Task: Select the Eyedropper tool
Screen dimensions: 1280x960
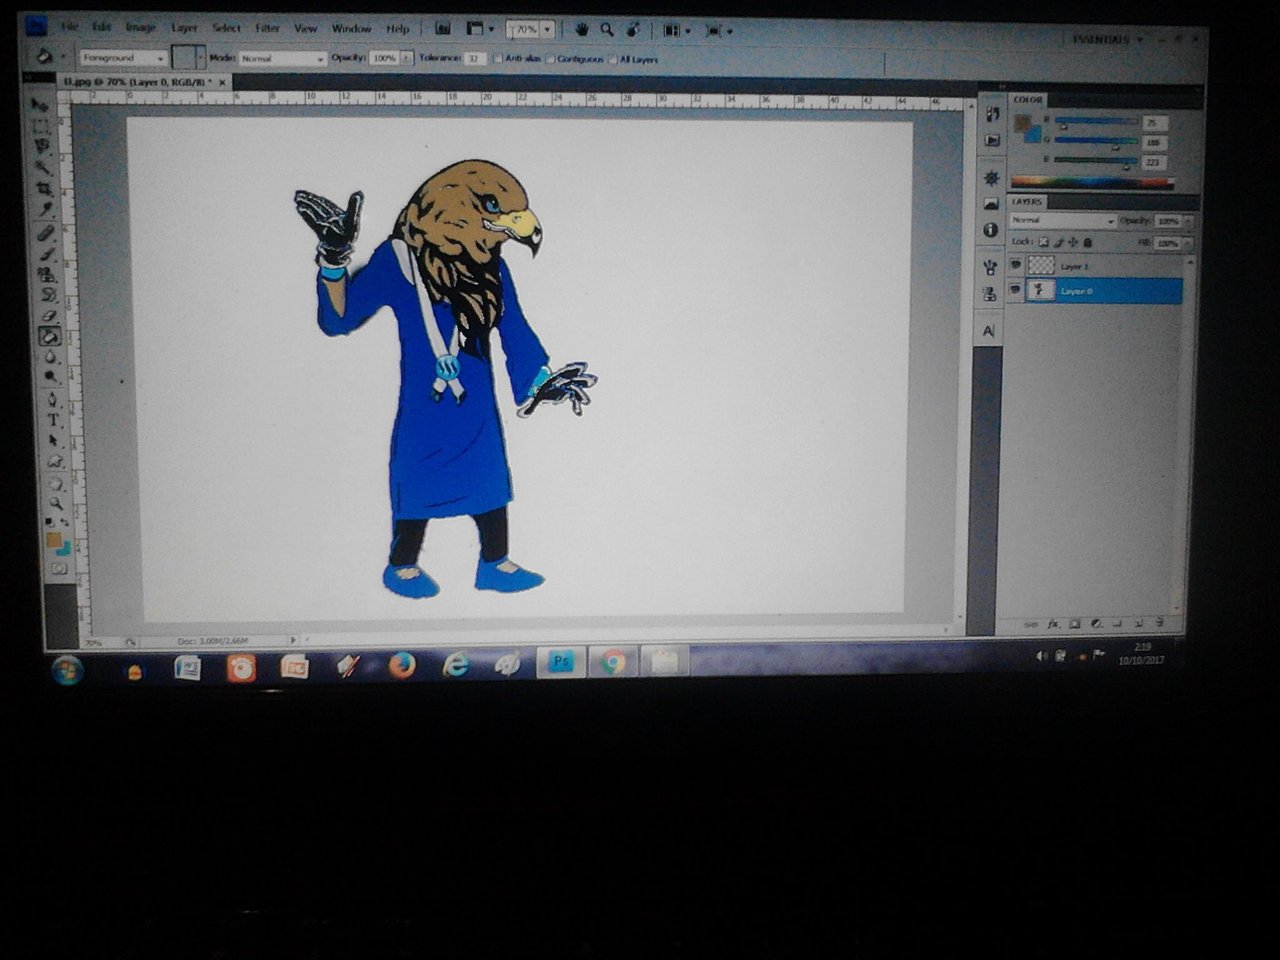Action: point(46,210)
